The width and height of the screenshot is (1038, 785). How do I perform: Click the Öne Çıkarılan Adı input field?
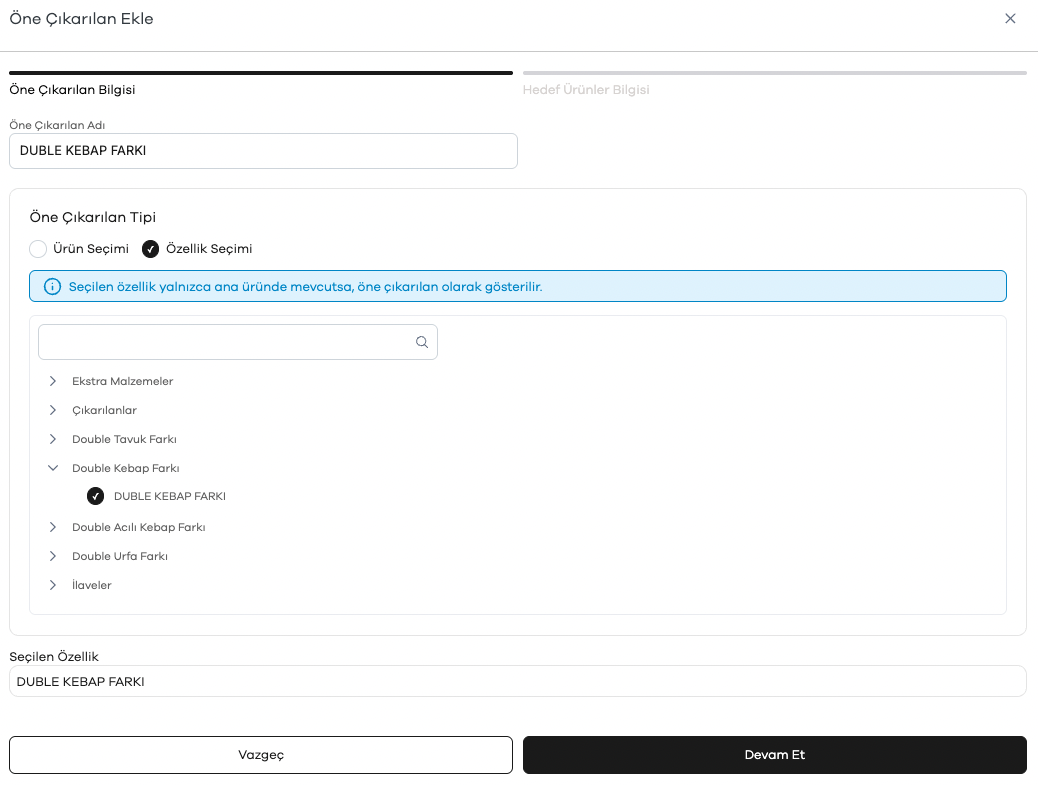263,151
